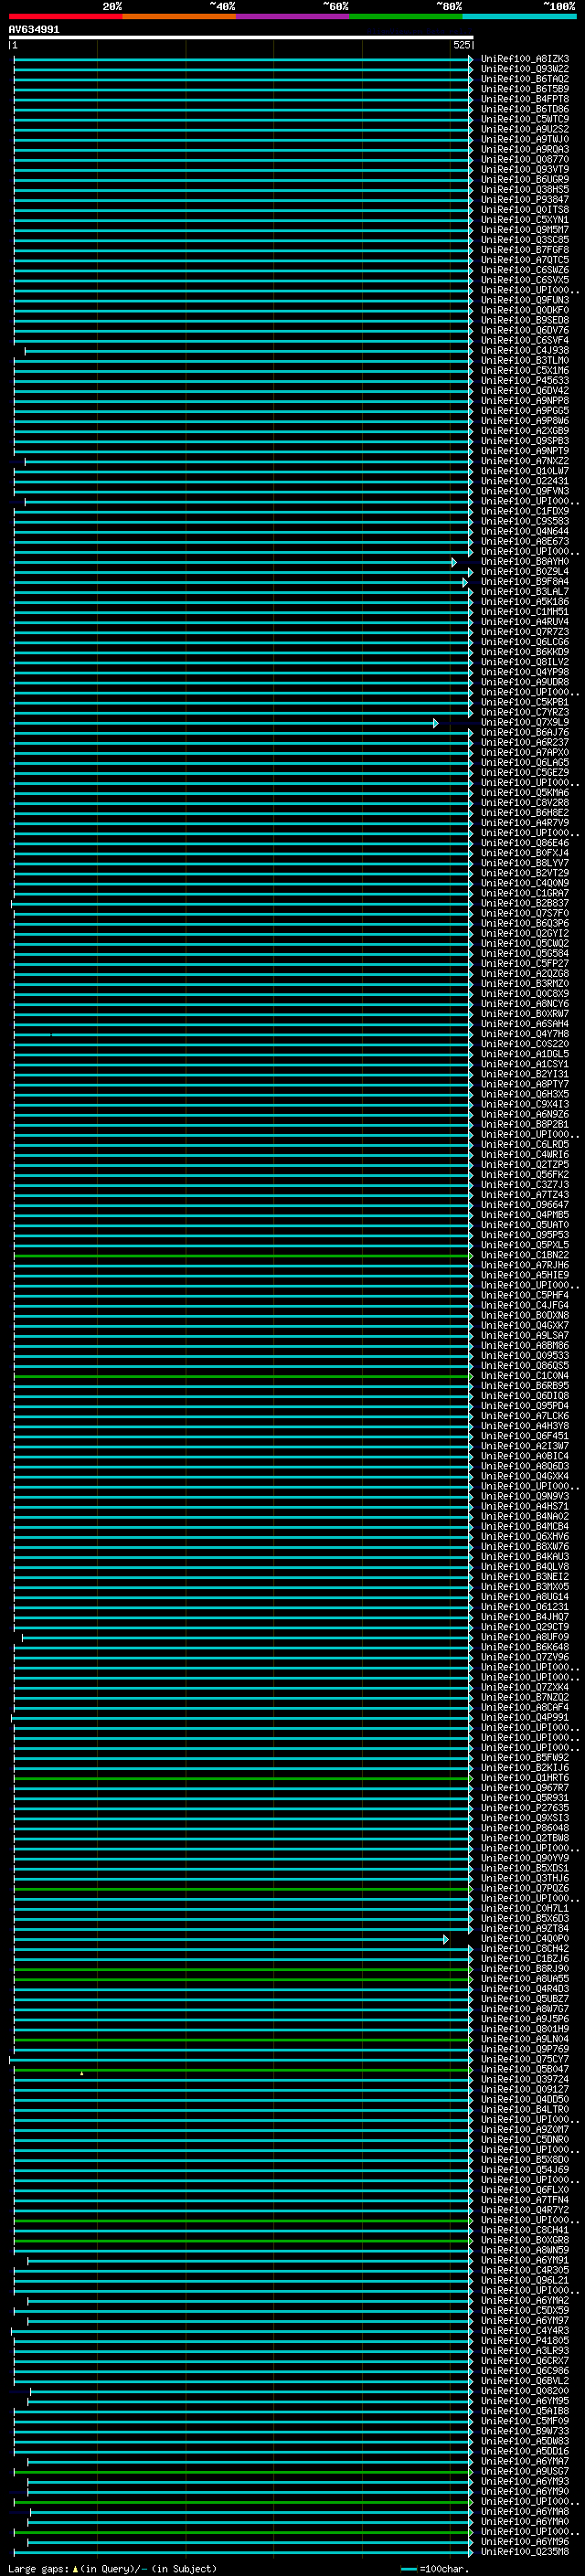The height and width of the screenshot is (2576, 585).
Task: Open hit UniRef100_B6TAQ2
Action: point(524,79)
